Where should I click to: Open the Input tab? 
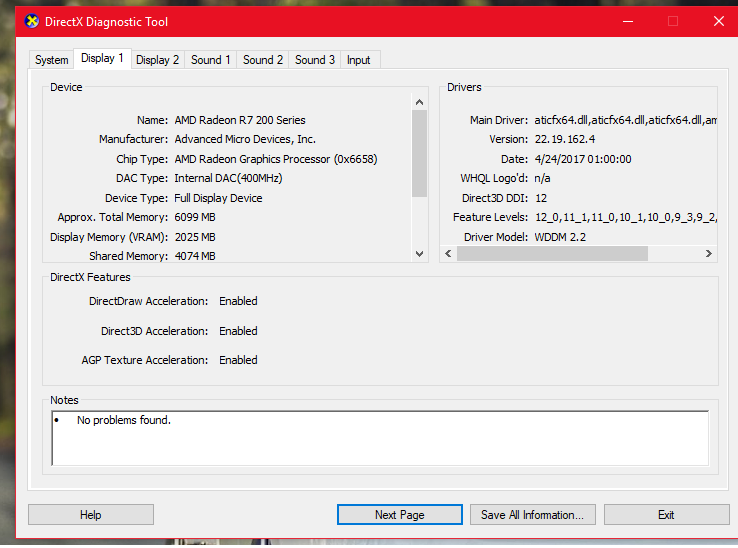[359, 60]
